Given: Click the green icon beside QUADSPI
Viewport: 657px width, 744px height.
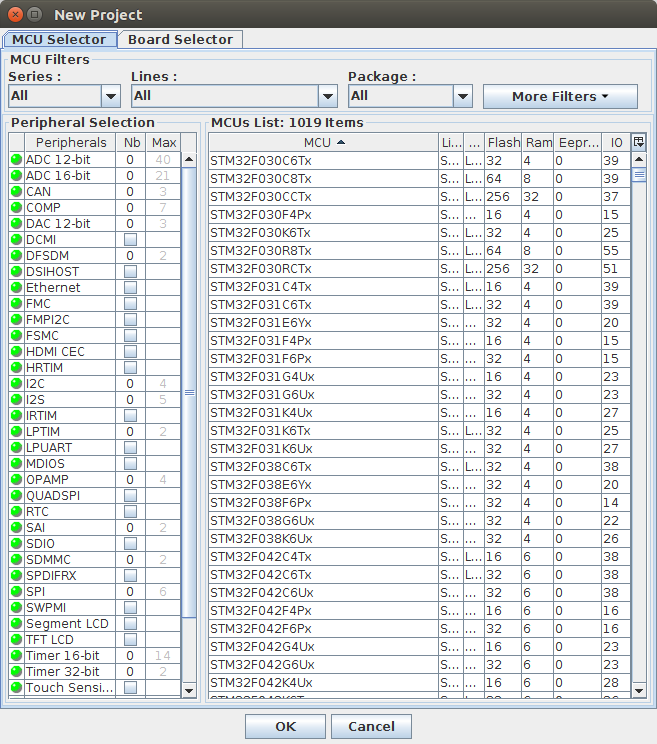Looking at the screenshot, I should point(16,496).
